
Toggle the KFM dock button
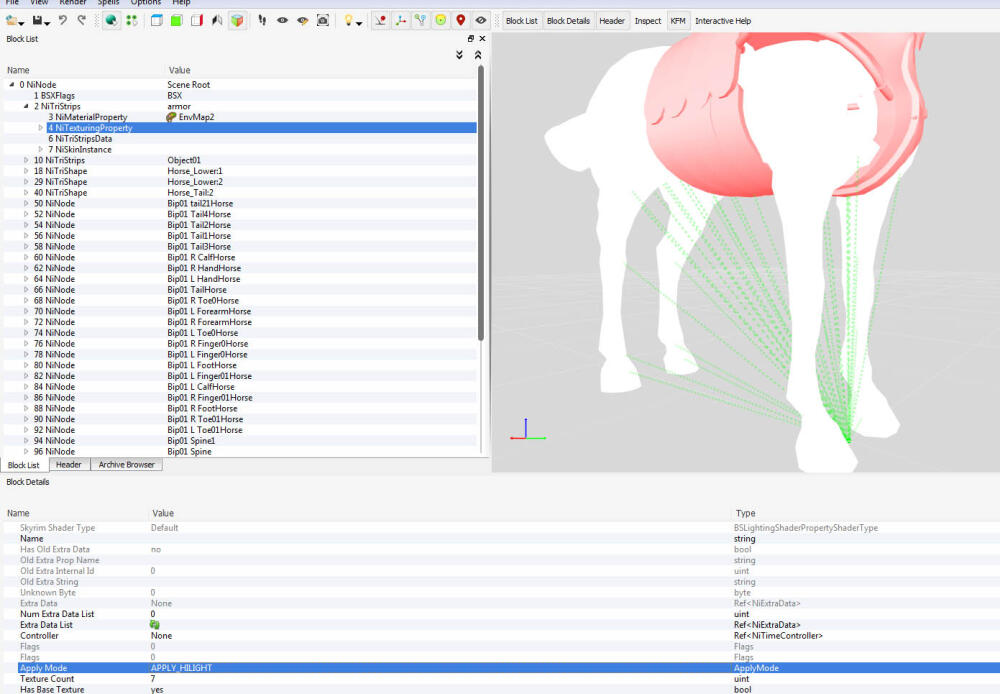coord(678,21)
